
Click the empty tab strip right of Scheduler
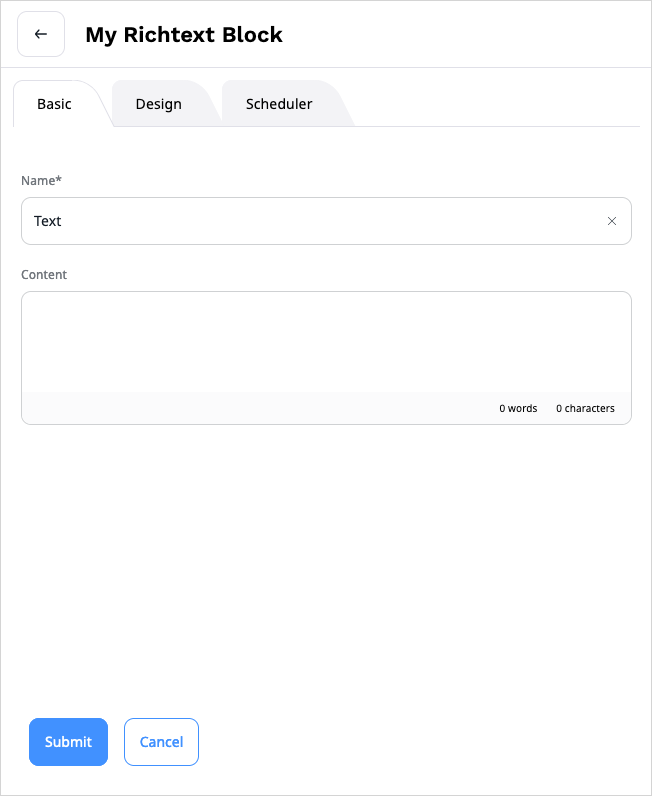(500, 104)
